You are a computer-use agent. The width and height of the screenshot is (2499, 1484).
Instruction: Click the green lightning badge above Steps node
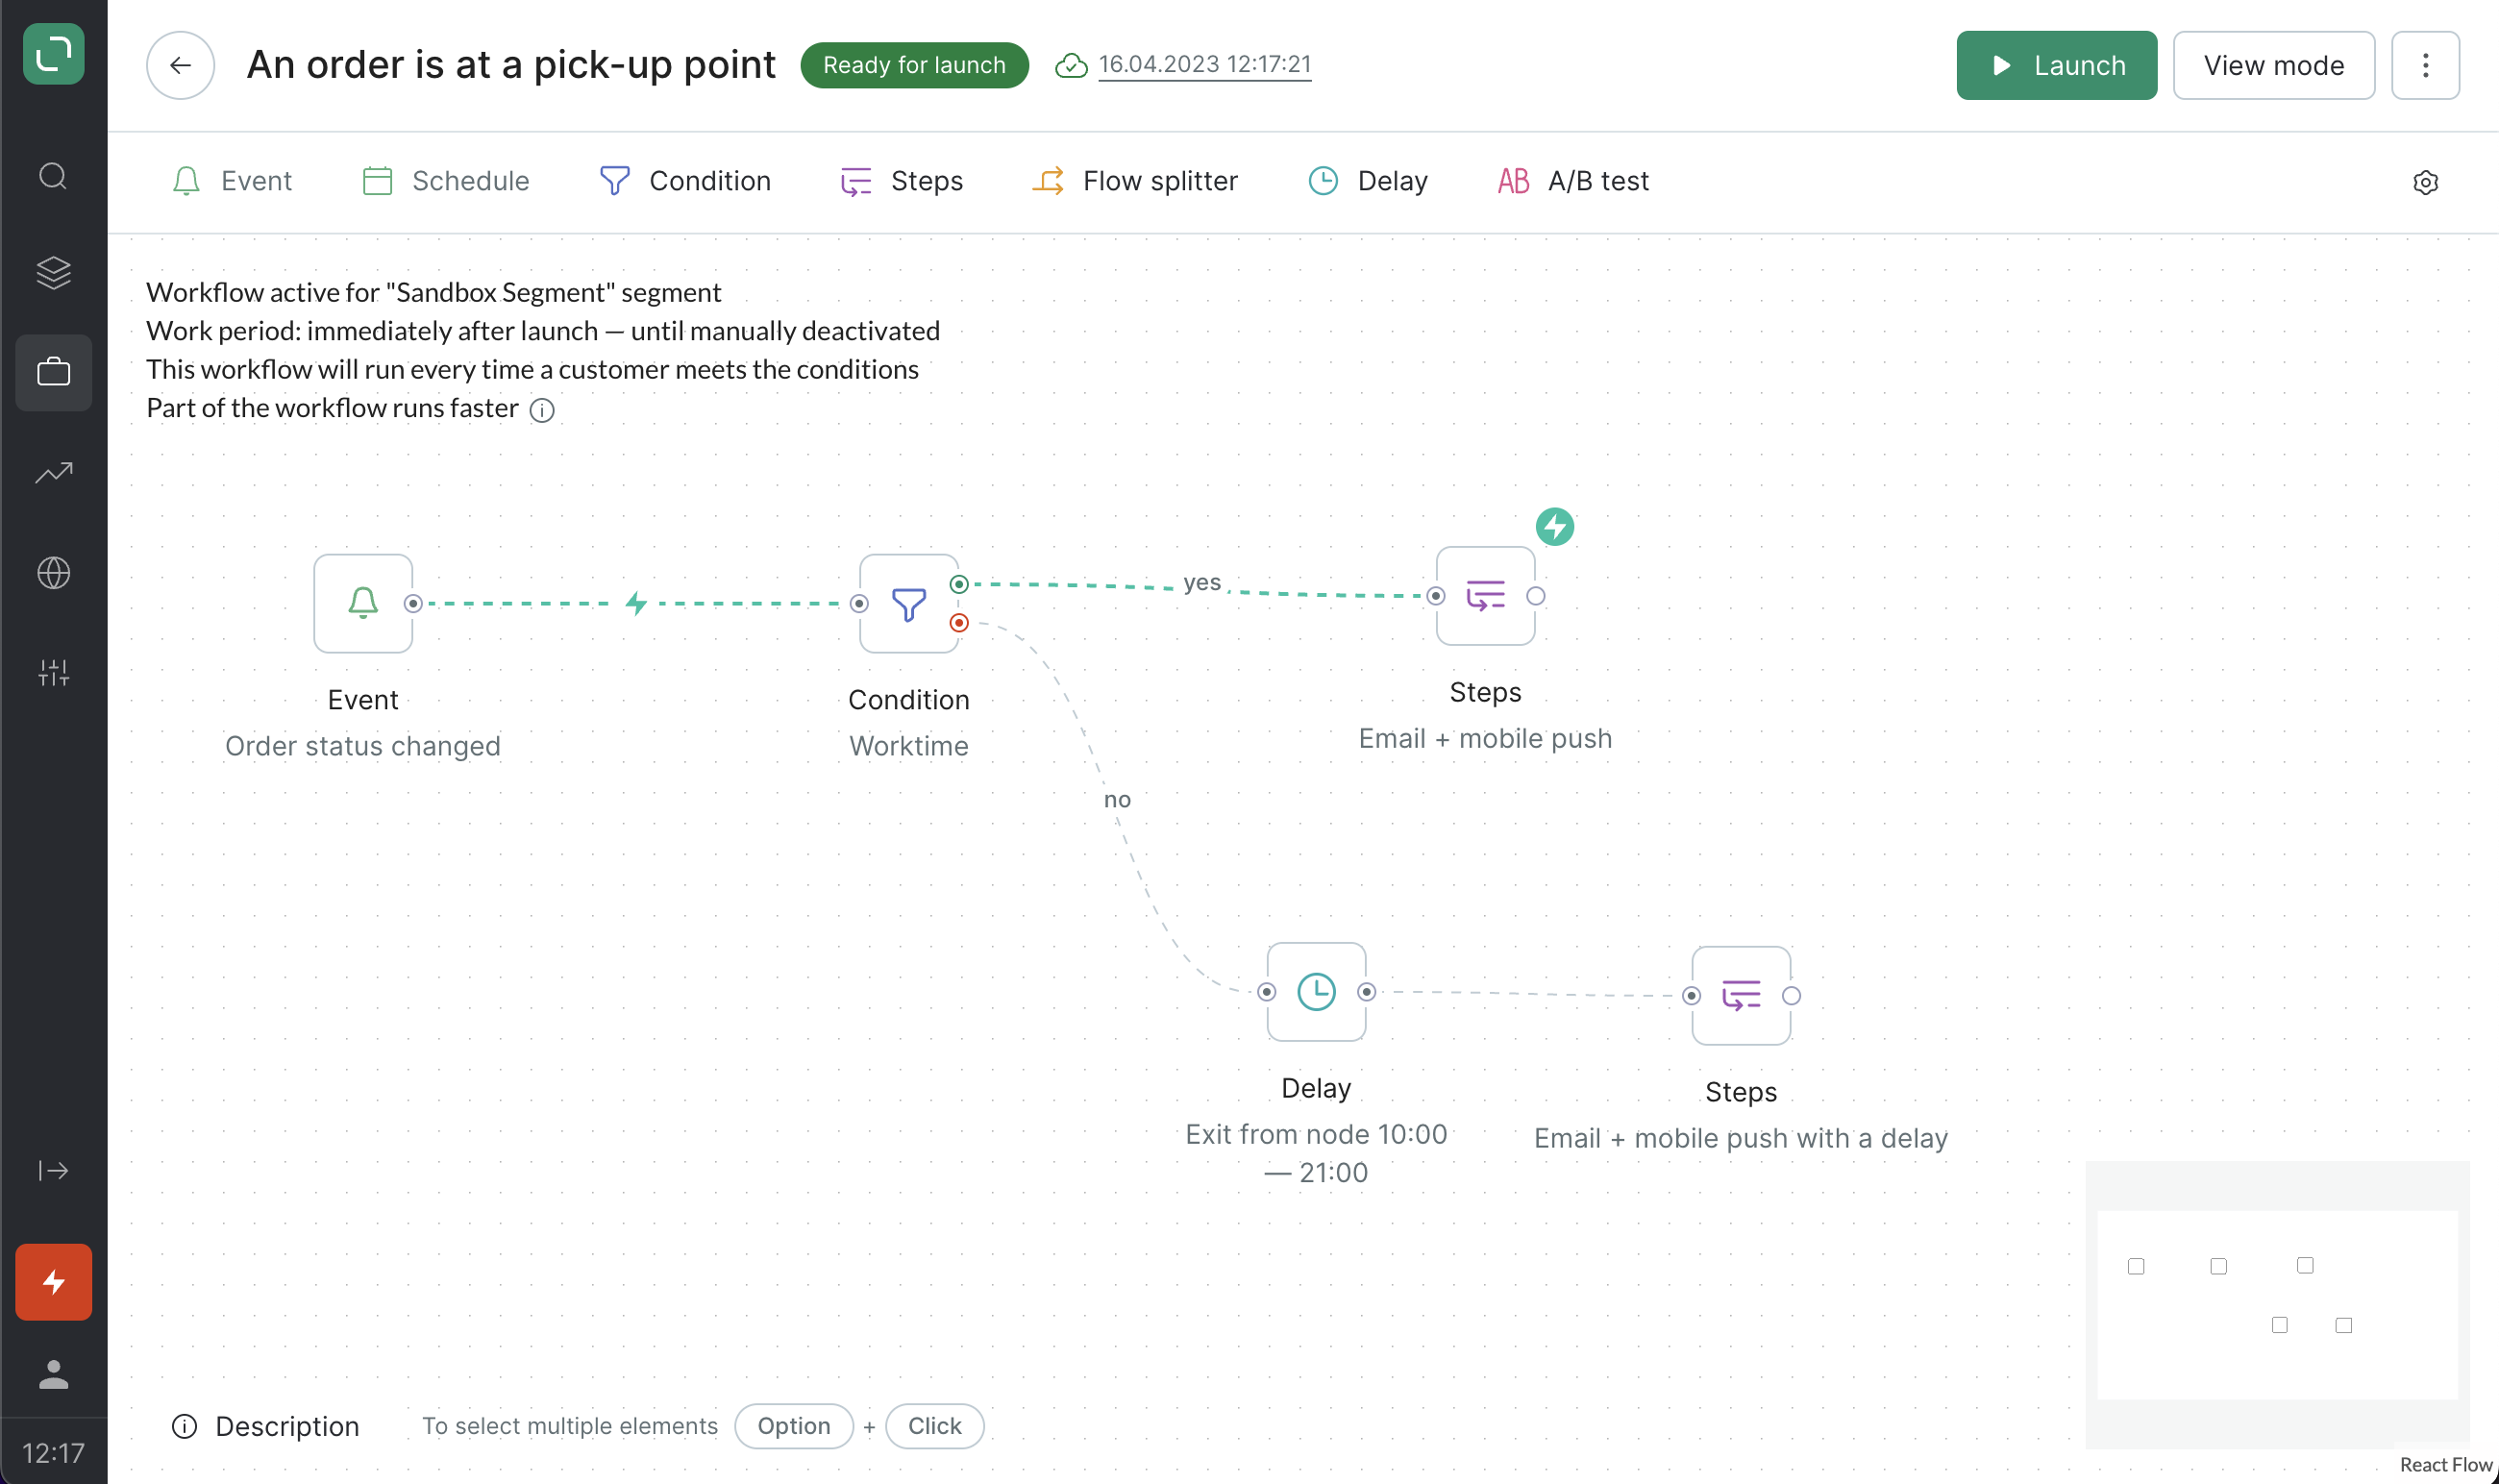1554,526
